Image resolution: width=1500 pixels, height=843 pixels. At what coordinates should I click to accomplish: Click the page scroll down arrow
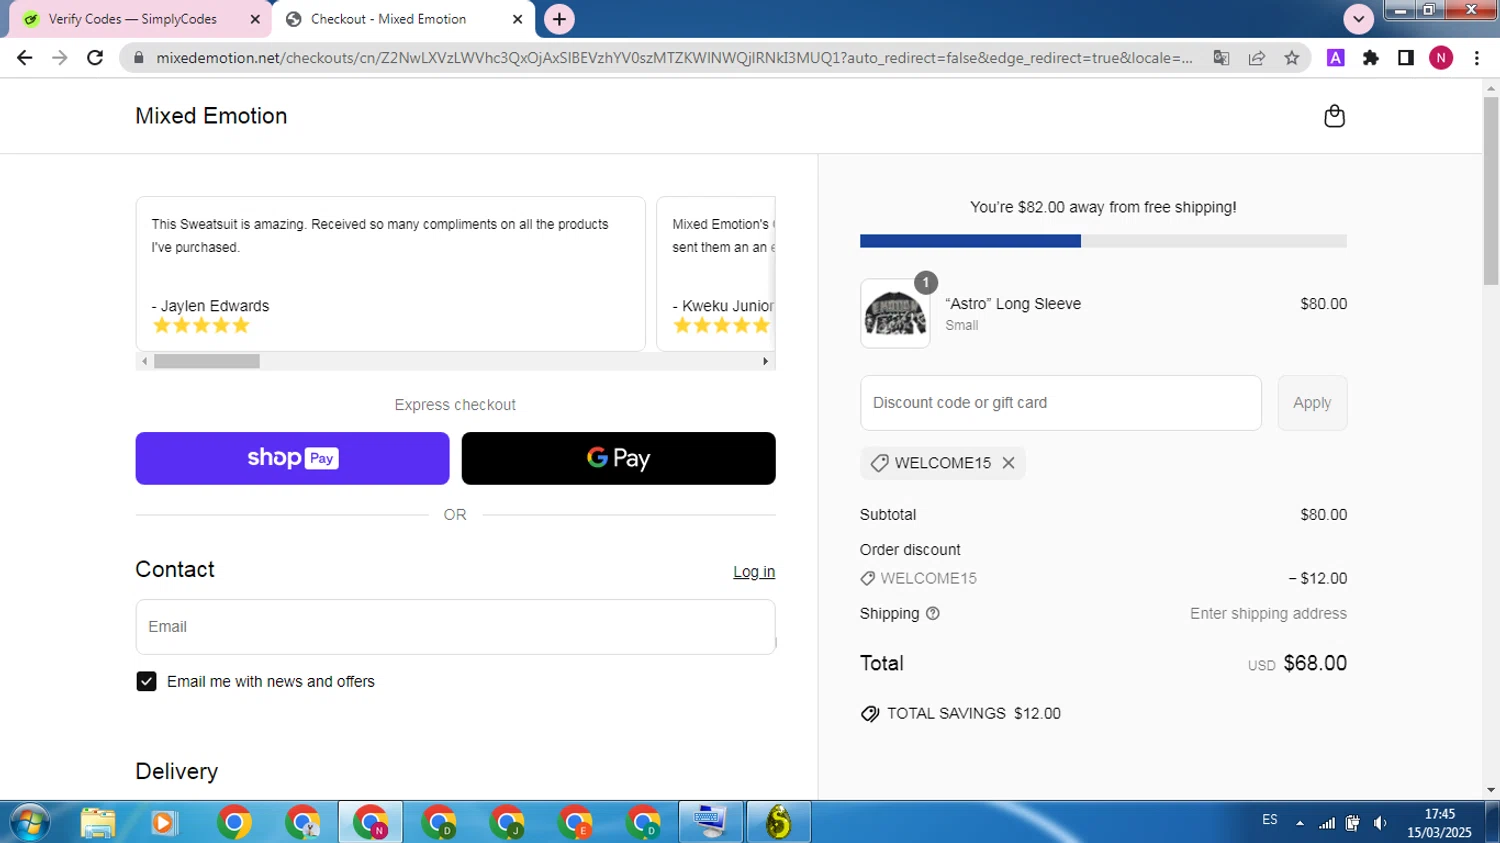(1491, 790)
